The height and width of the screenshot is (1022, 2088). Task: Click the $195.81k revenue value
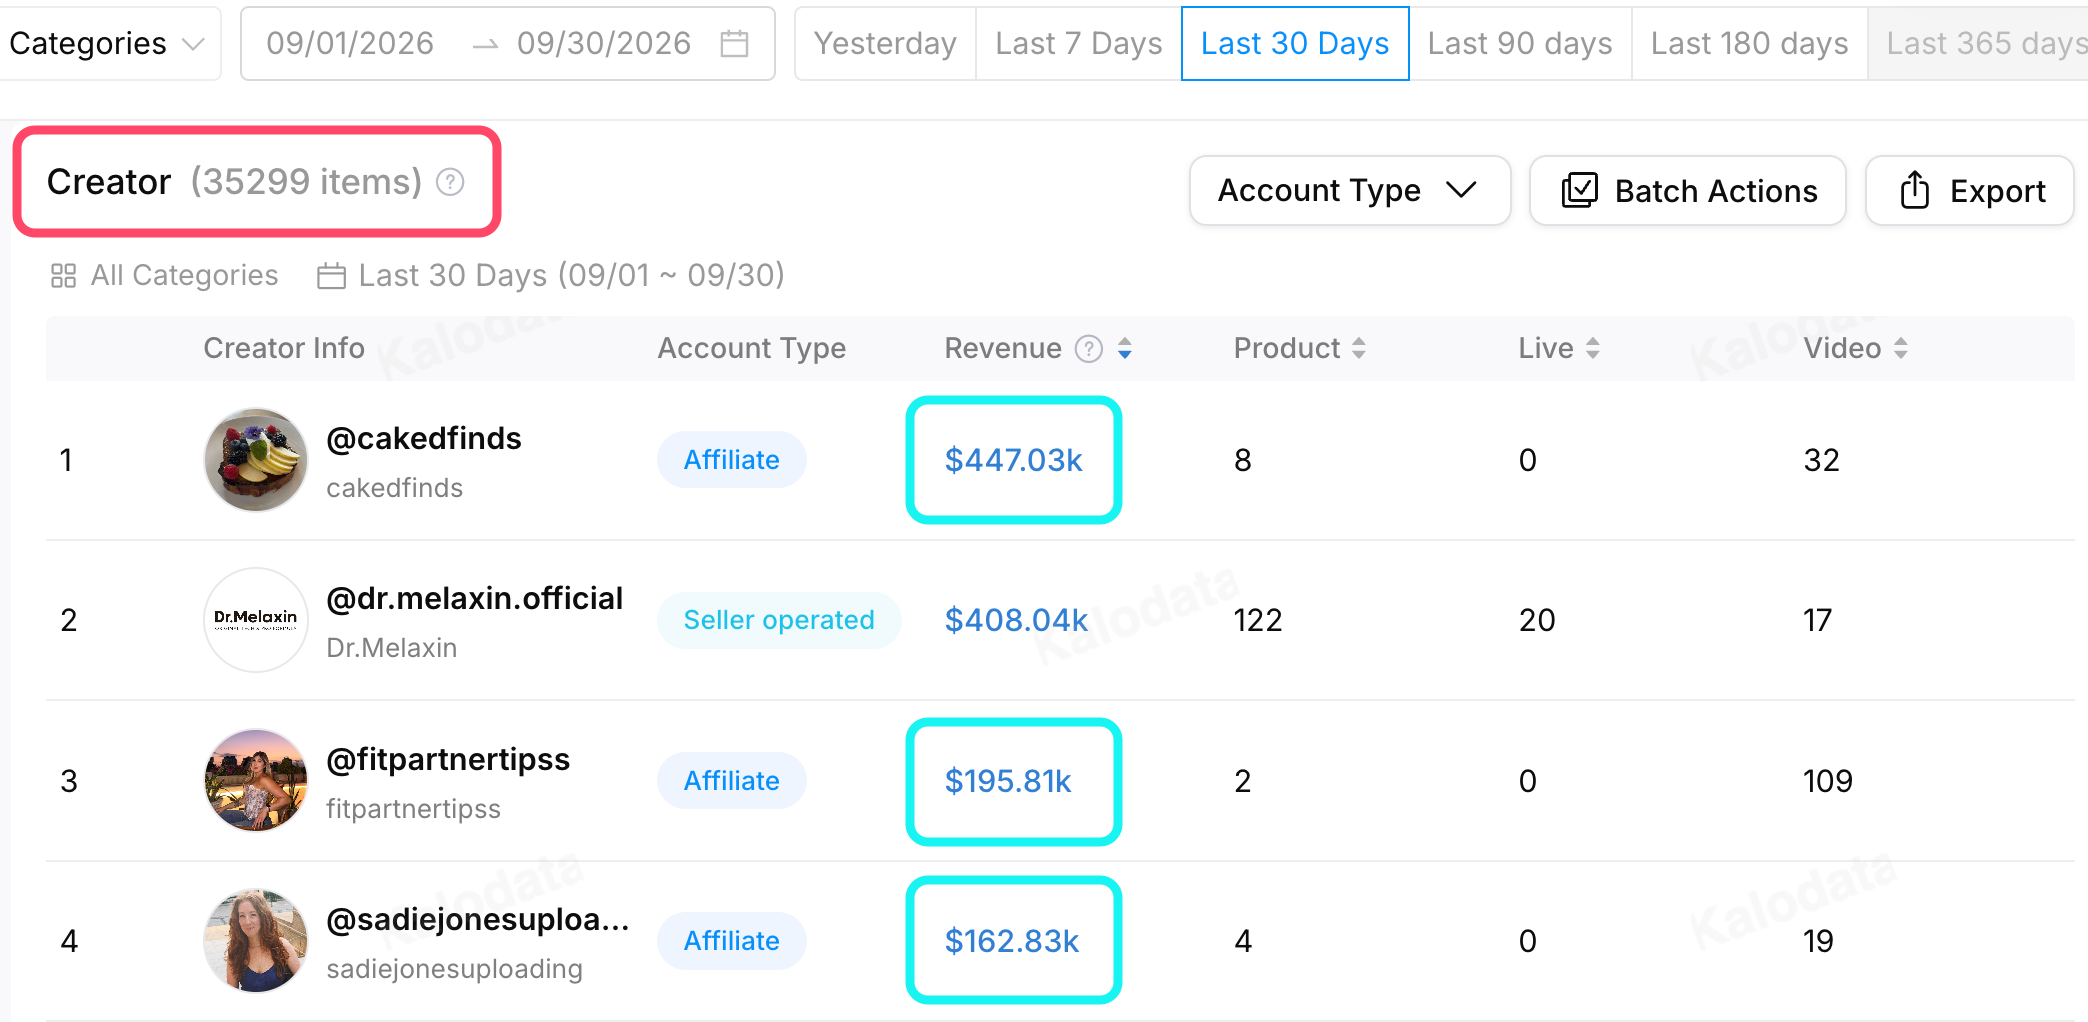[x=1008, y=781]
